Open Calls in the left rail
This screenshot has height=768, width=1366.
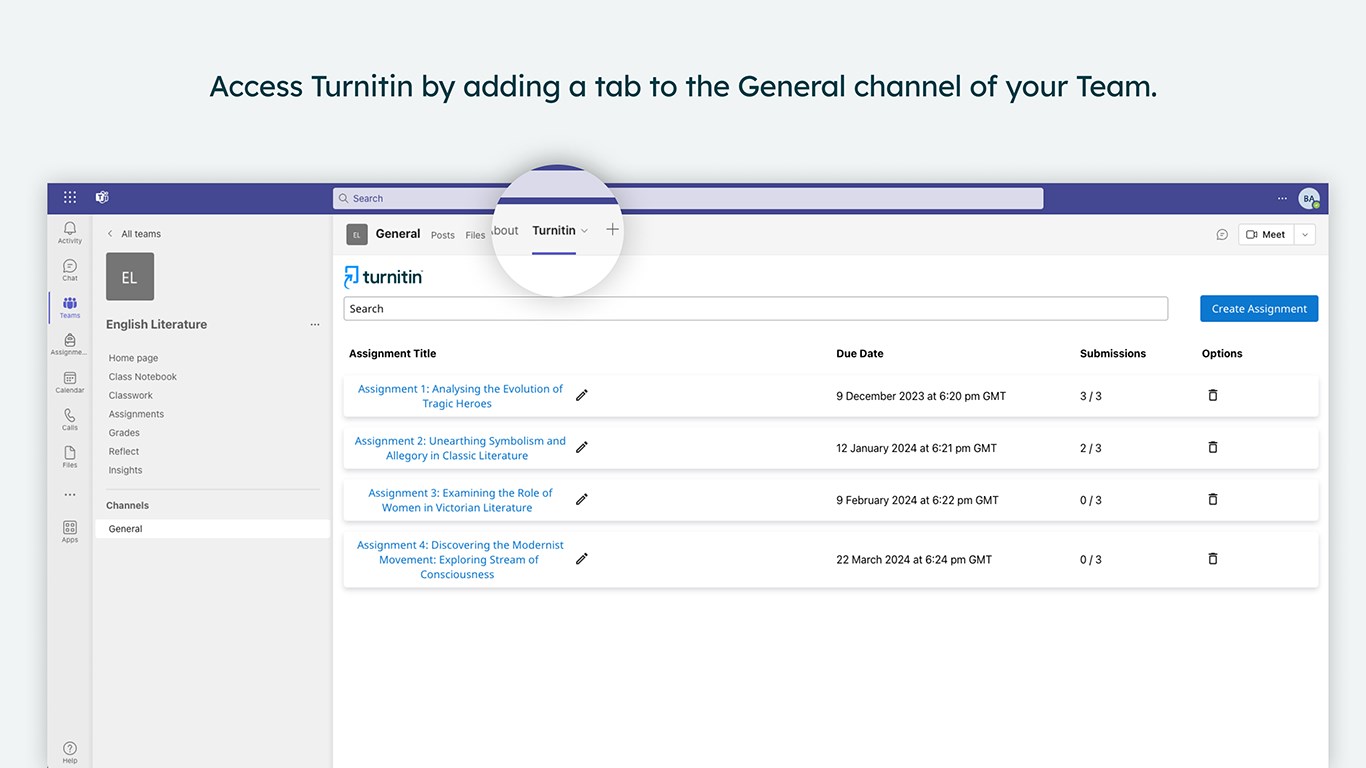click(70, 418)
